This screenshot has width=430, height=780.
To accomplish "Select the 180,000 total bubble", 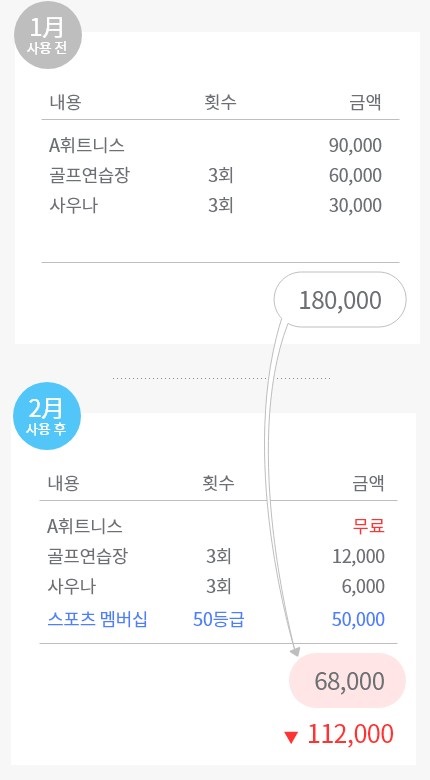I will (340, 299).
